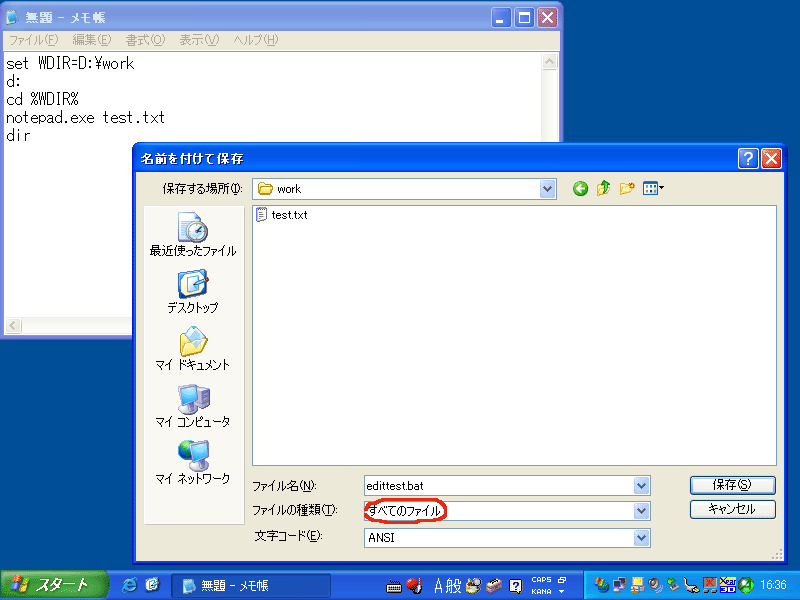Open the 書式 menu in Notepad

click(145, 40)
